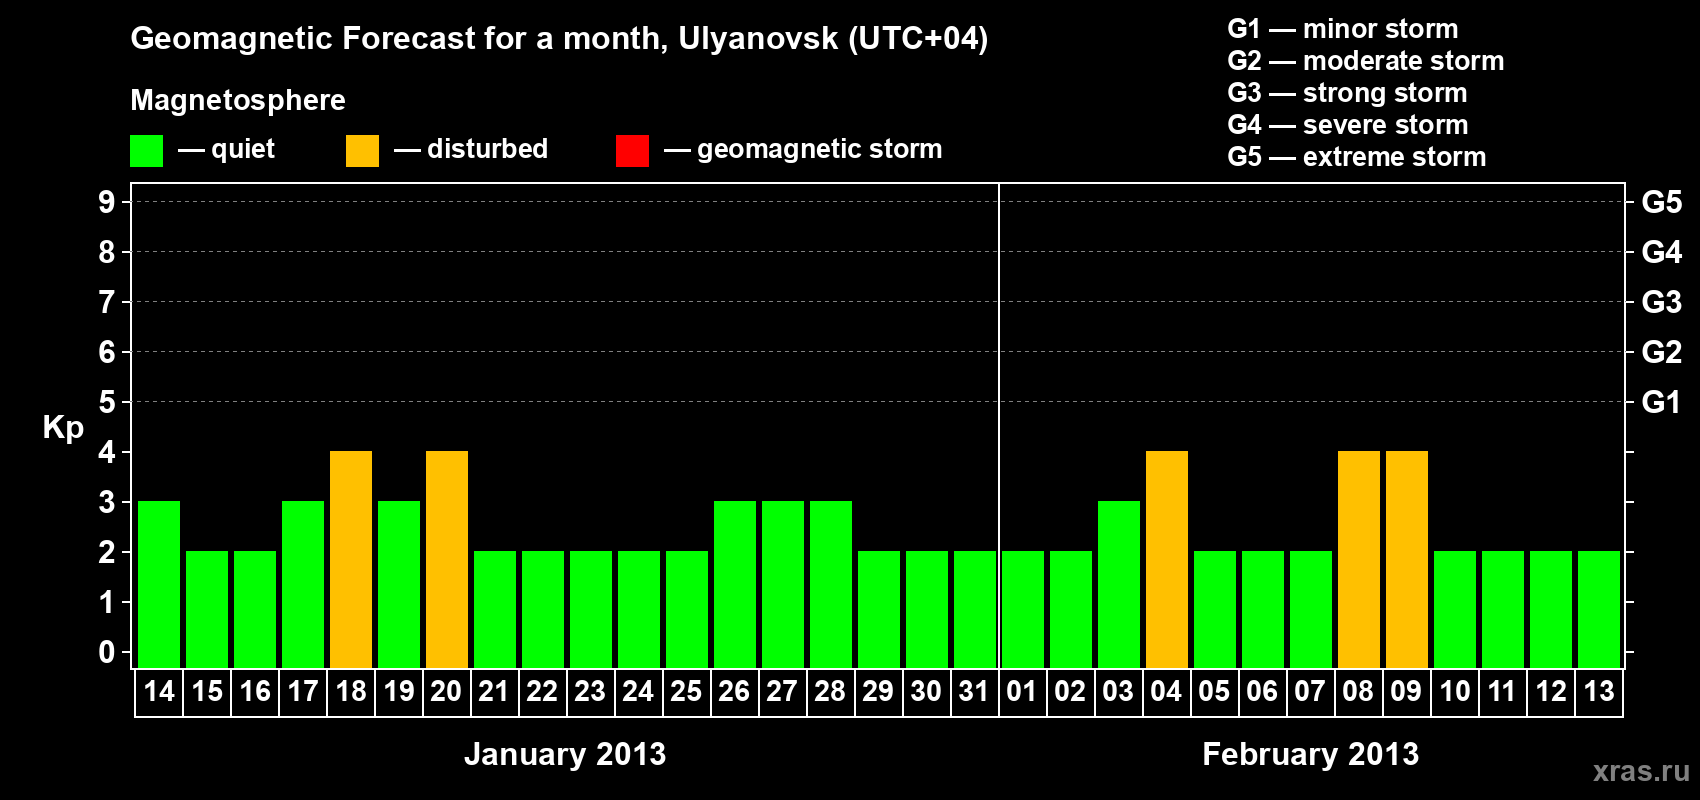Click Kp axis value 9
1700x800 pixels.
[107, 202]
